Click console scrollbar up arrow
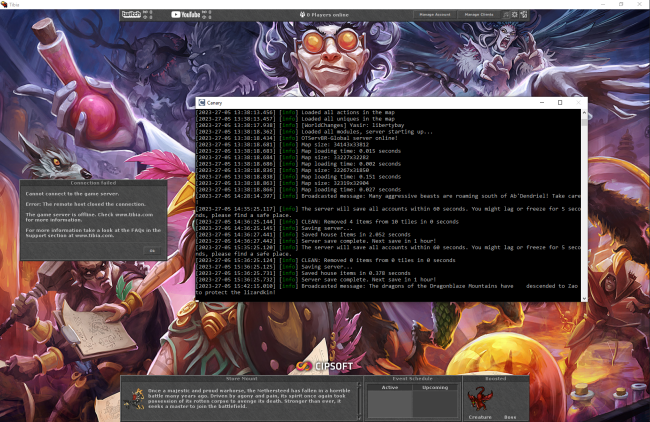The image size is (650, 422). pyautogui.click(x=584, y=112)
